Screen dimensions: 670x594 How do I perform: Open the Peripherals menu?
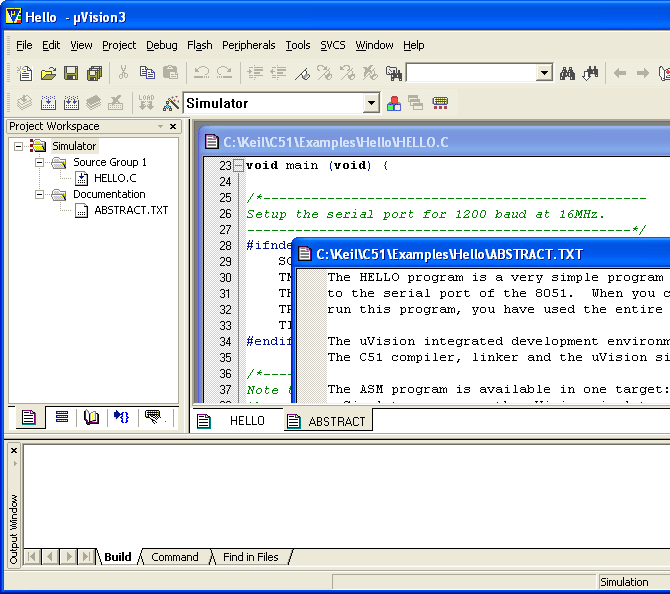pyautogui.click(x=249, y=45)
